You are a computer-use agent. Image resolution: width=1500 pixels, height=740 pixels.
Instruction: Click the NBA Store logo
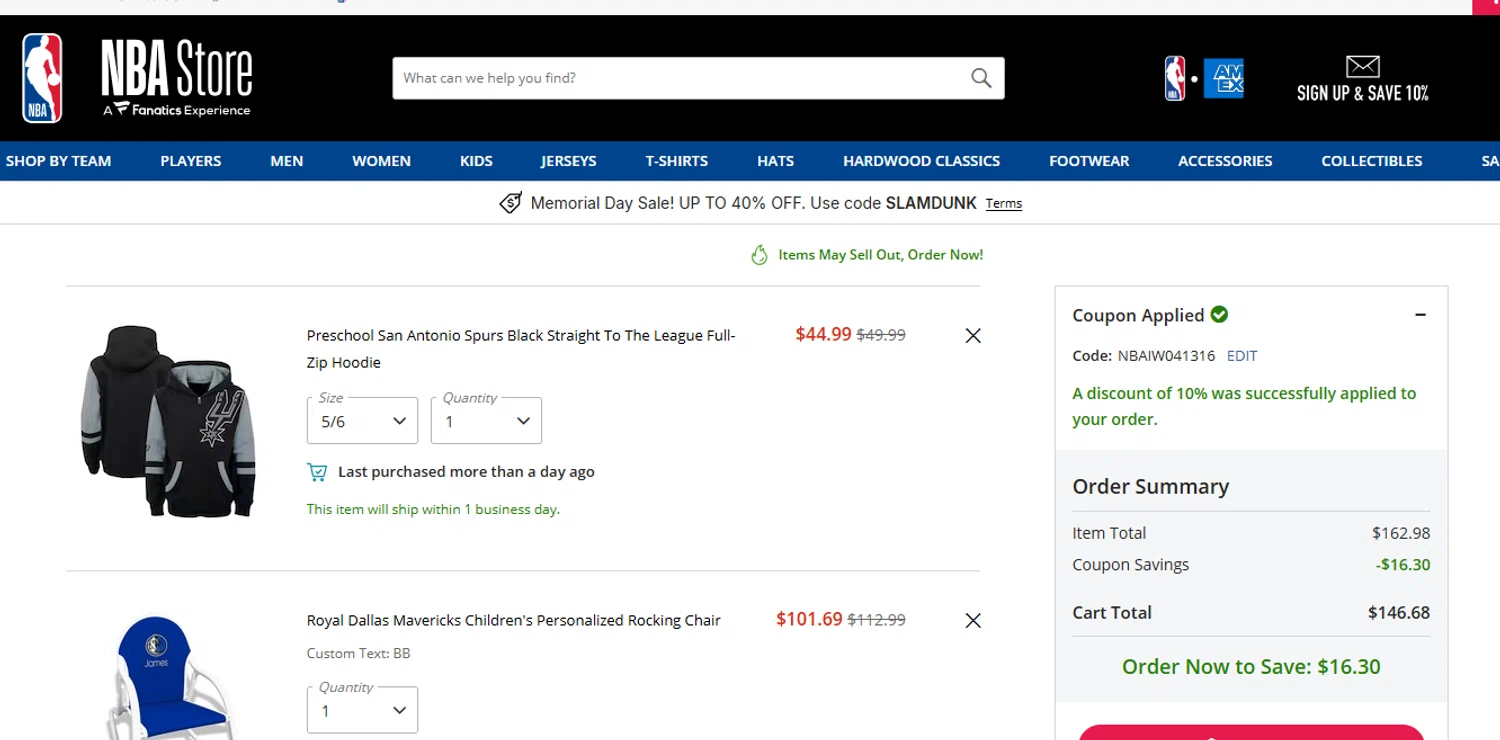tap(137, 78)
